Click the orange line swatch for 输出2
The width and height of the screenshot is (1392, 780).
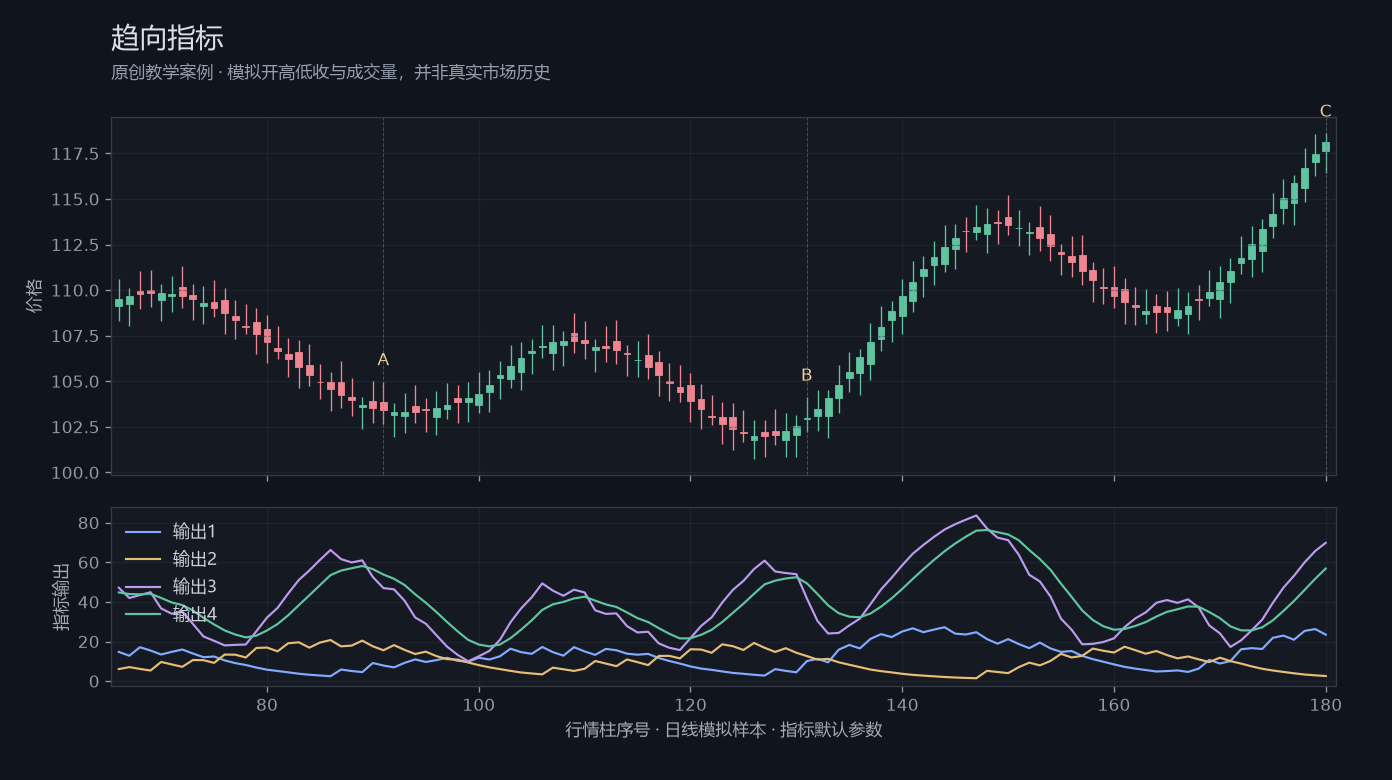click(141, 559)
